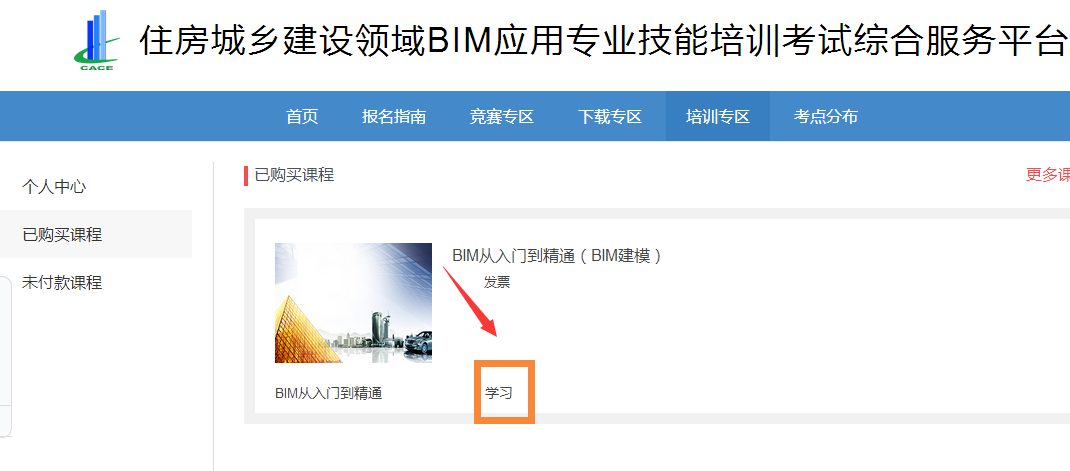The image size is (1070, 471).
Task: Open the course thumbnail with golden pyramid
Action: pyautogui.click(x=353, y=302)
